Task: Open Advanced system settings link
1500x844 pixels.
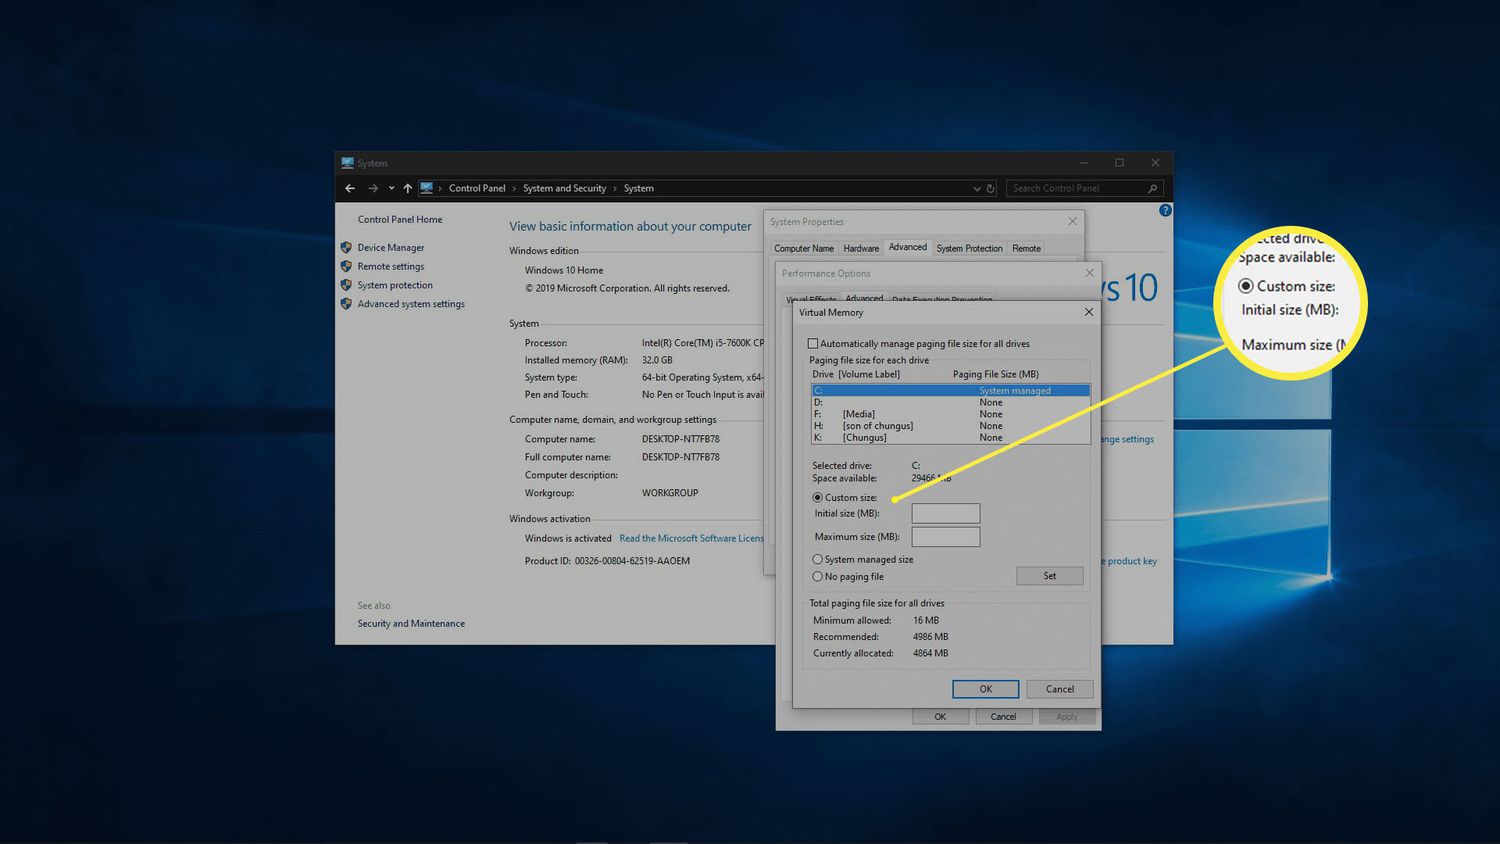Action: [x=411, y=304]
